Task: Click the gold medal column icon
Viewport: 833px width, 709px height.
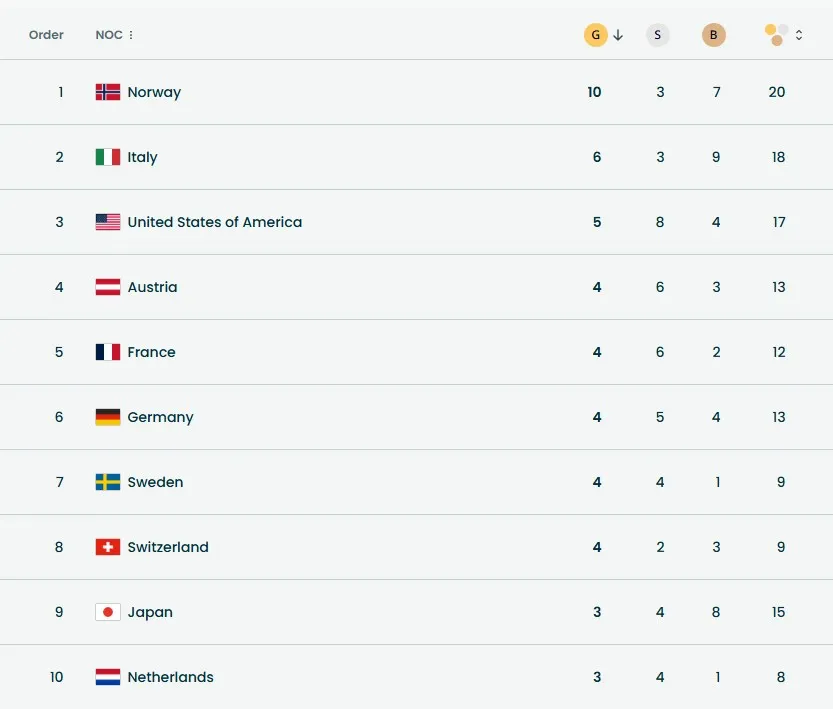Action: point(595,35)
